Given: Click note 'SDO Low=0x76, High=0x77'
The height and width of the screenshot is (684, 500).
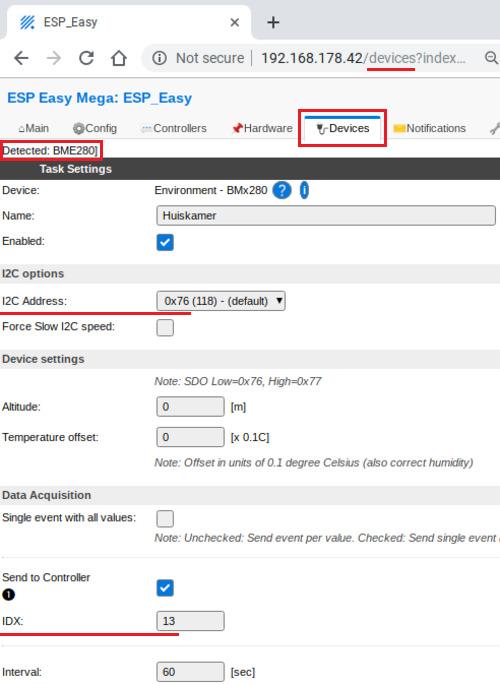Looking at the screenshot, I should (238, 381).
